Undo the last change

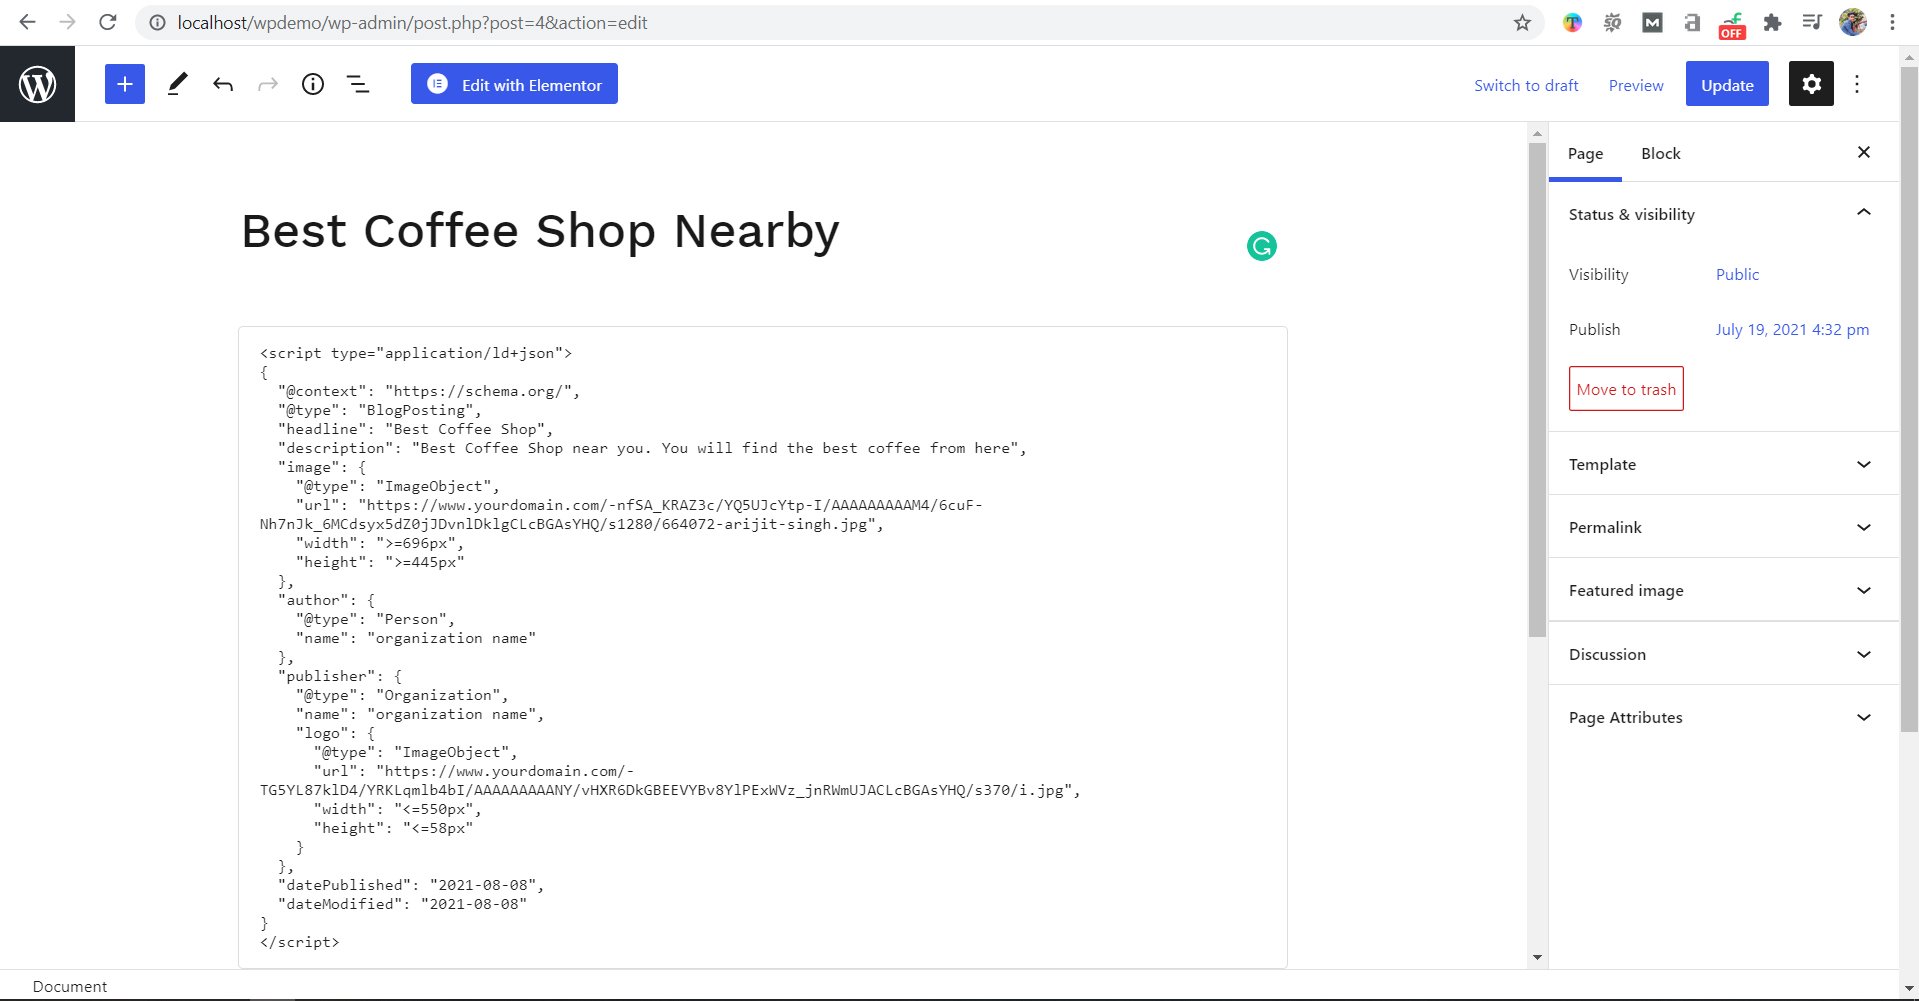click(x=223, y=84)
